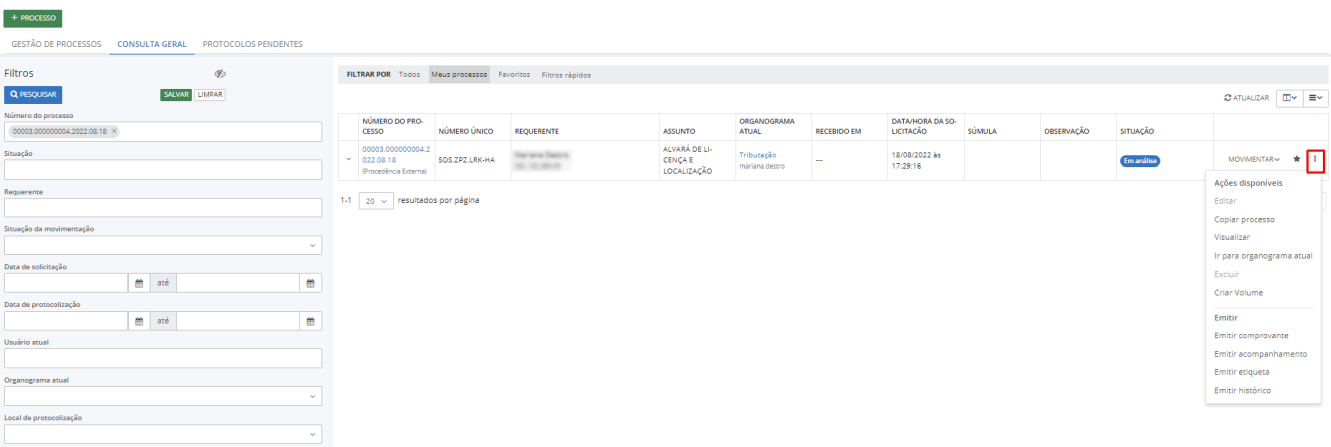The width and height of the screenshot is (1331, 447).
Task: Open calendar for Data de solicitação start
Action: pyautogui.click(x=140, y=283)
